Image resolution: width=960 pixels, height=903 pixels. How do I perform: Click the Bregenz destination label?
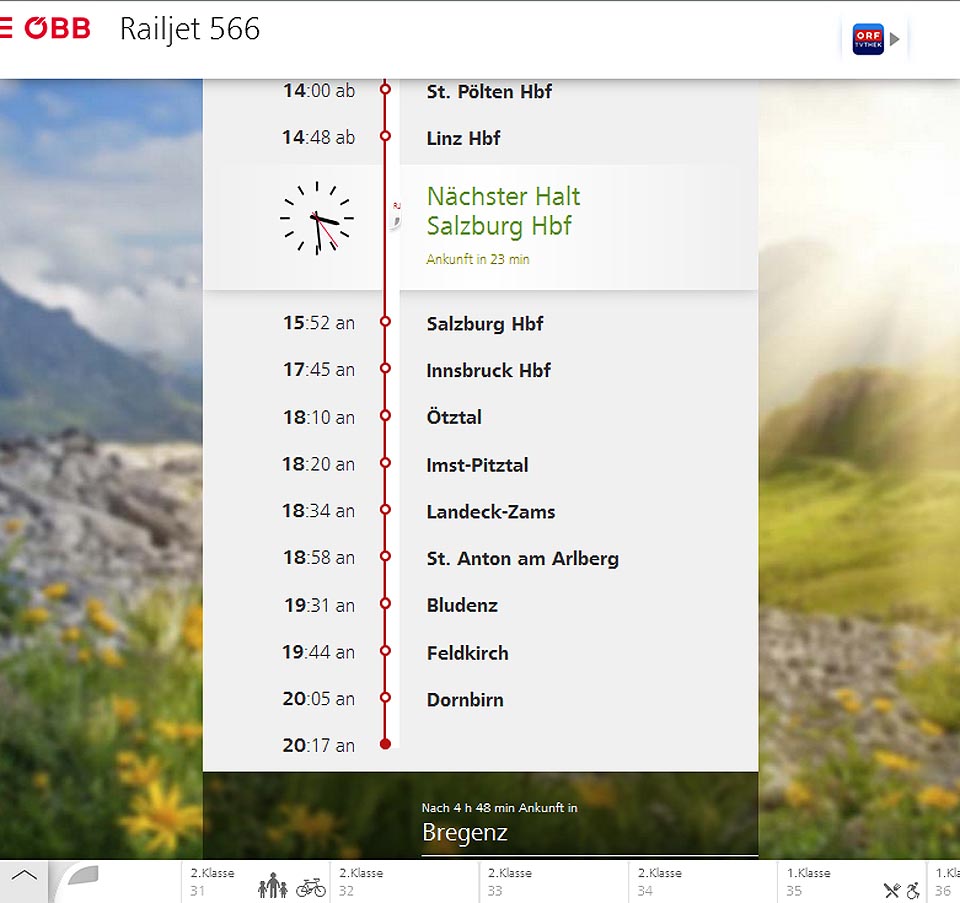(465, 832)
